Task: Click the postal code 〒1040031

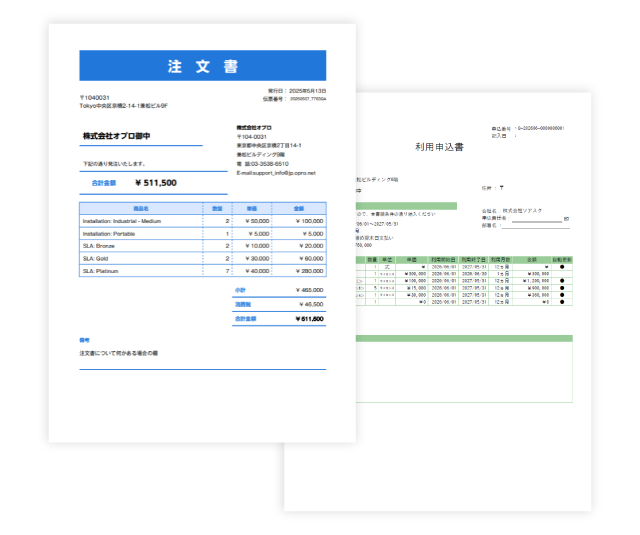Action: pyautogui.click(x=94, y=98)
